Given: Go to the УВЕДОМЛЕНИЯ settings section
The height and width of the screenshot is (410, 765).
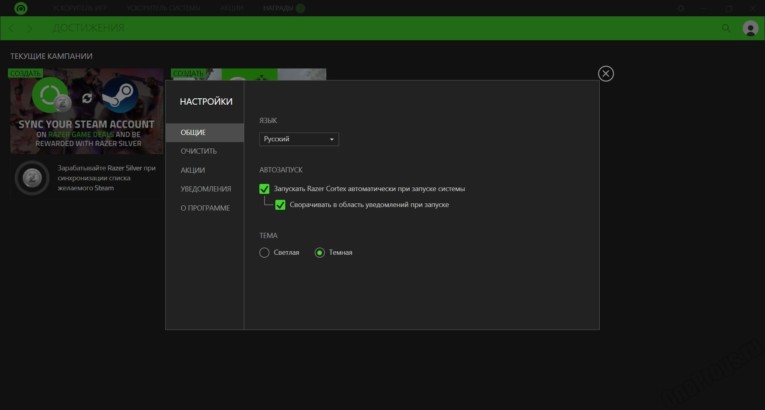Looking at the screenshot, I should pyautogui.click(x=204, y=189).
